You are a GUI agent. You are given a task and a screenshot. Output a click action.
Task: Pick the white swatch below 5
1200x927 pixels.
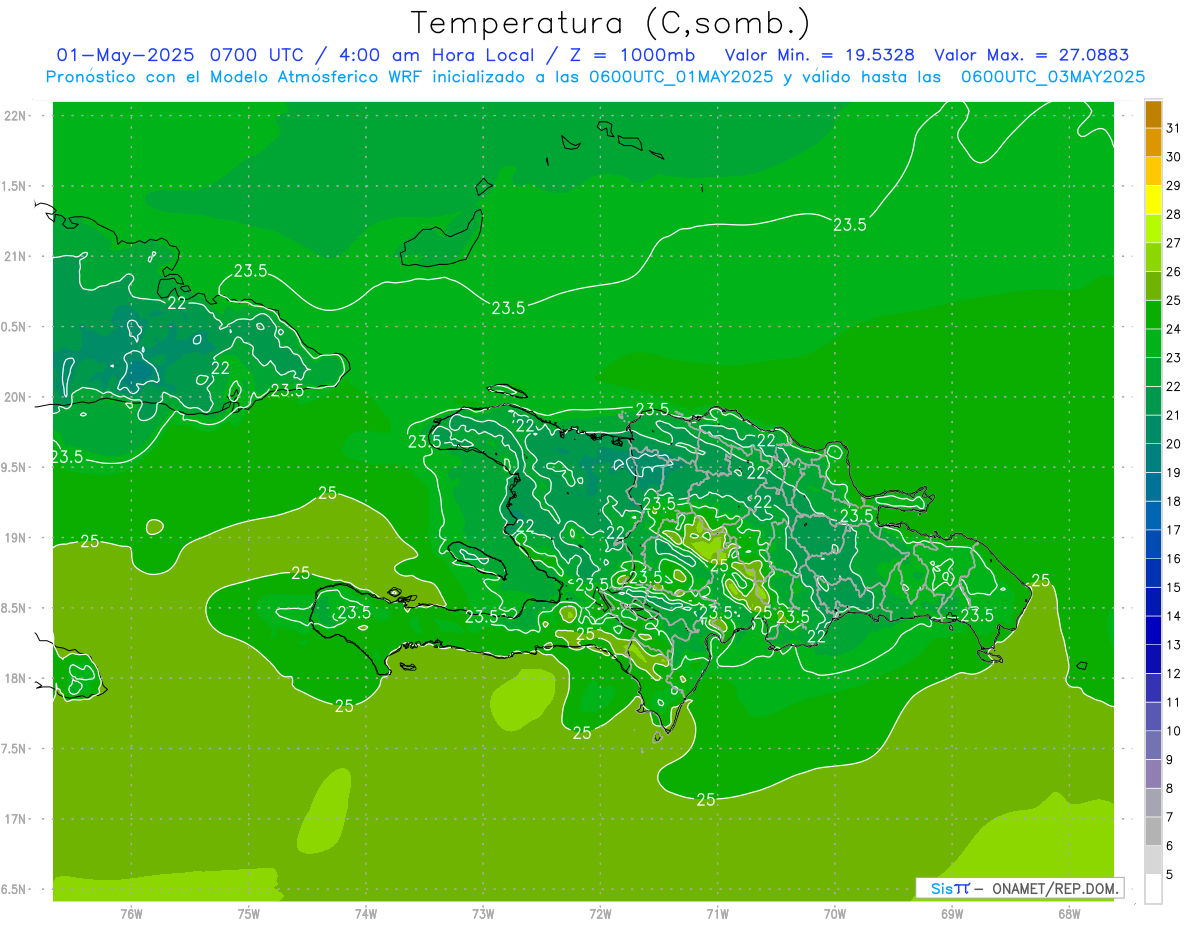point(1153,889)
